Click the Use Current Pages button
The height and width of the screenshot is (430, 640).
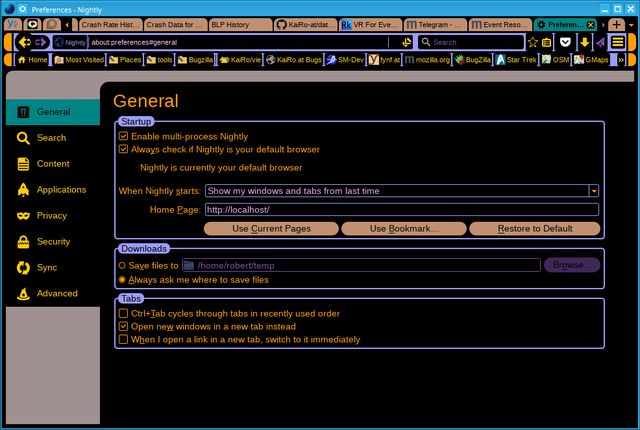point(271,228)
